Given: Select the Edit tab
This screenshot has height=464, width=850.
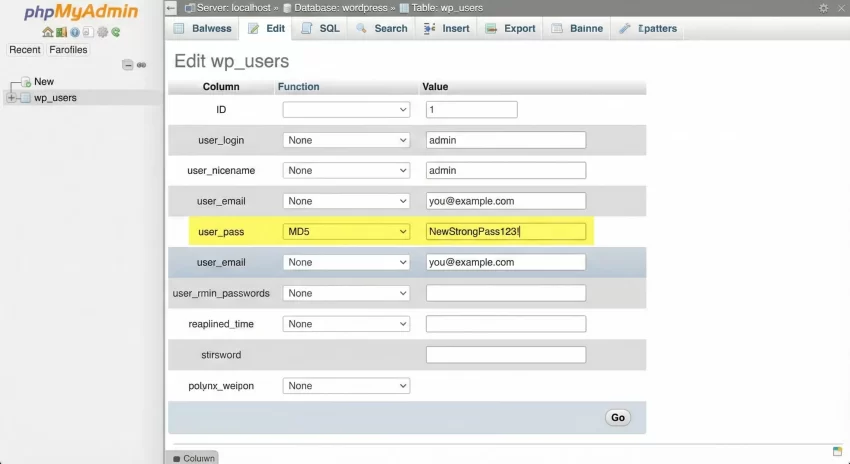Looking at the screenshot, I should point(266,29).
